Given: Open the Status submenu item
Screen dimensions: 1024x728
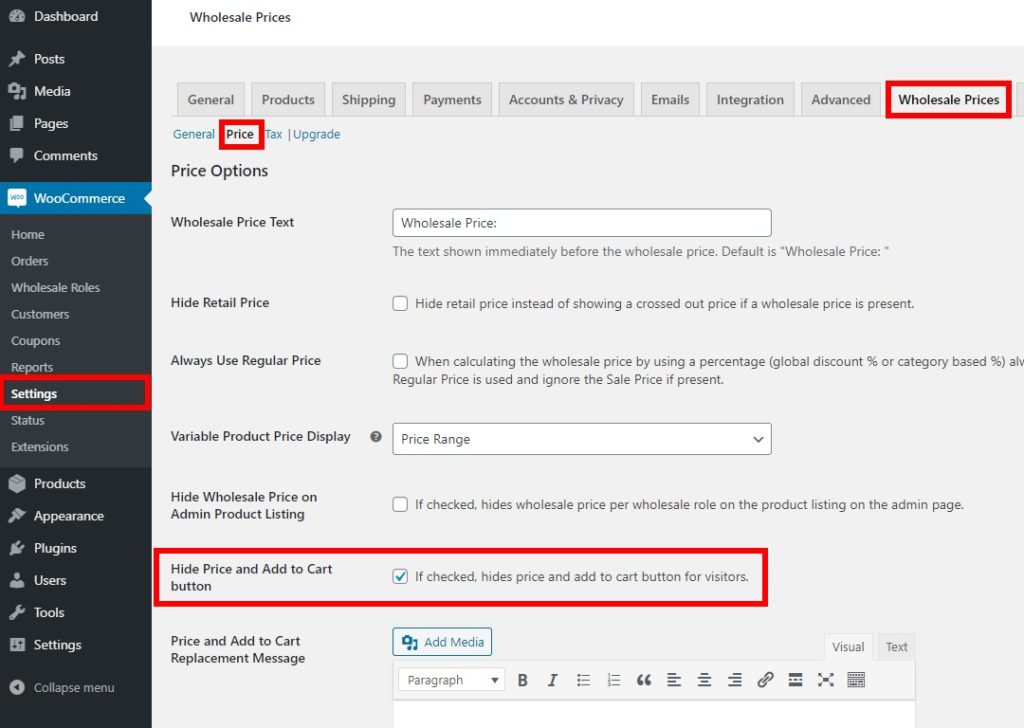Looking at the screenshot, I should coord(27,420).
